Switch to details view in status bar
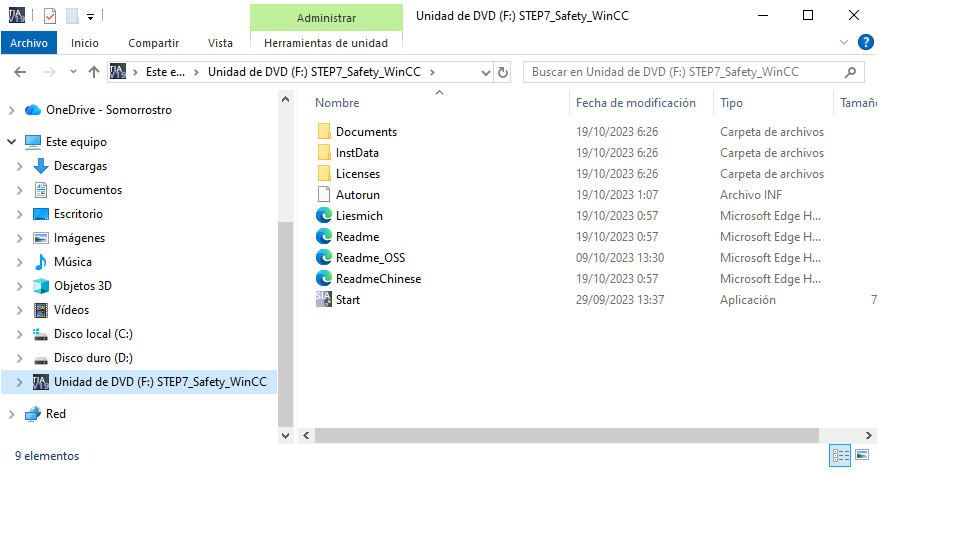The image size is (960, 540). coord(840,455)
